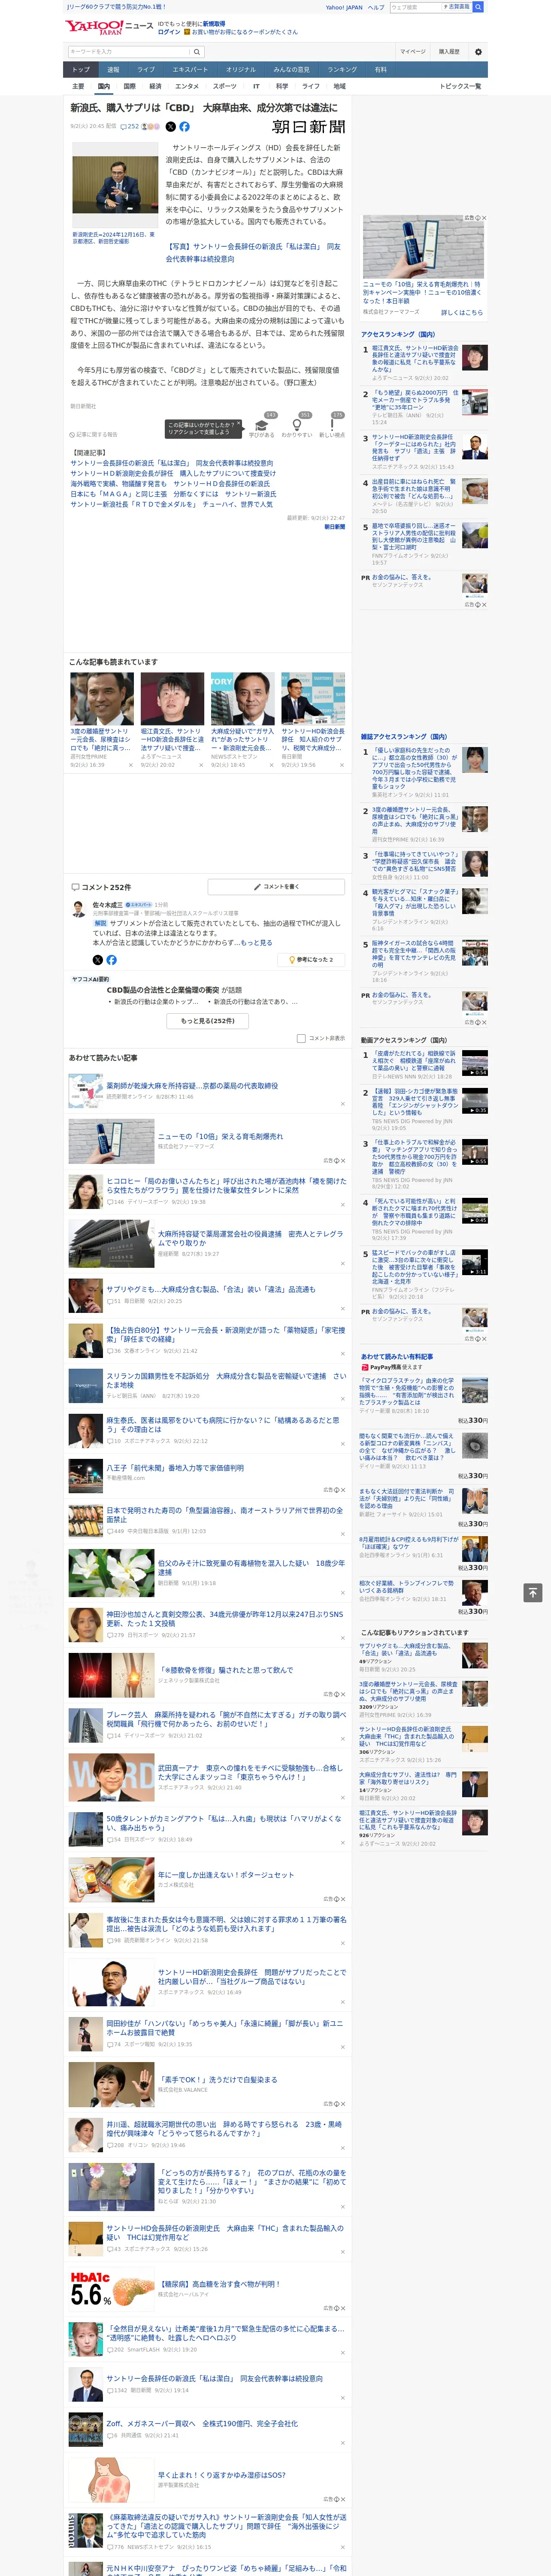551x2576 pixels.
Task: Open みんなの意見 tab
Action: pos(292,70)
